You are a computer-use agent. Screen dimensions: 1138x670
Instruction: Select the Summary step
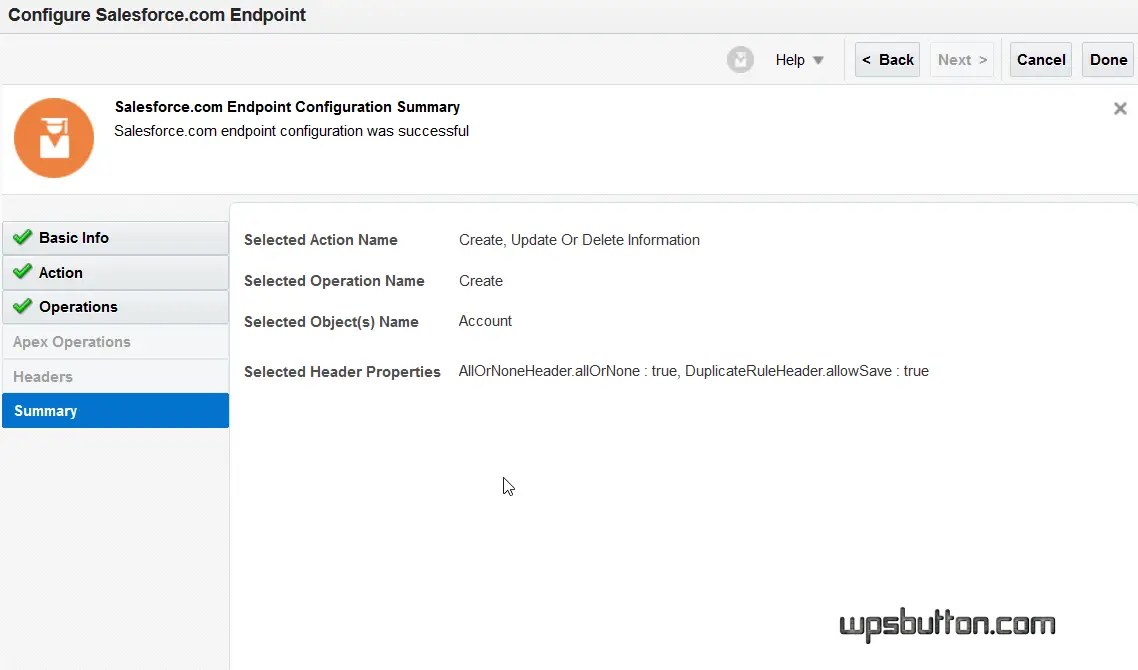coord(115,411)
